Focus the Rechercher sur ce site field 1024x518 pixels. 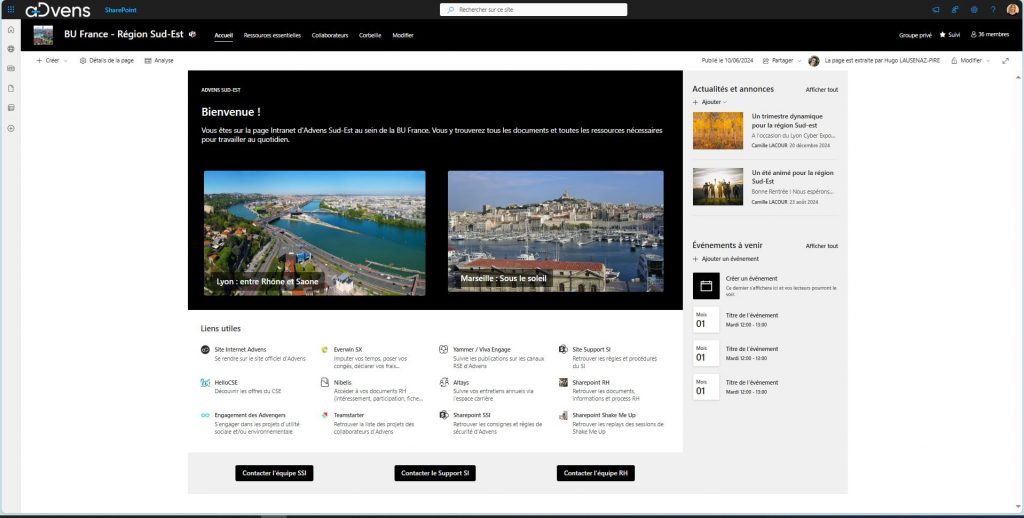pyautogui.click(x=534, y=10)
